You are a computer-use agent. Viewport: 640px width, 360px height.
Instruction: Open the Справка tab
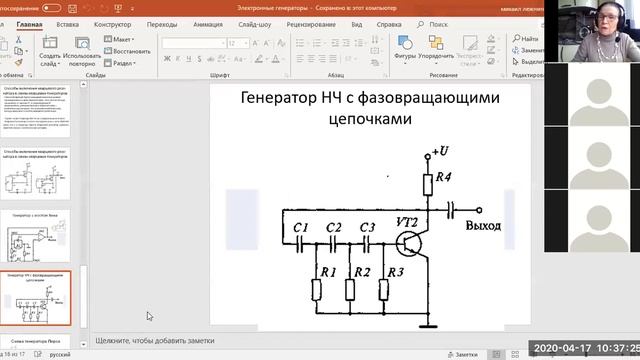(389, 24)
